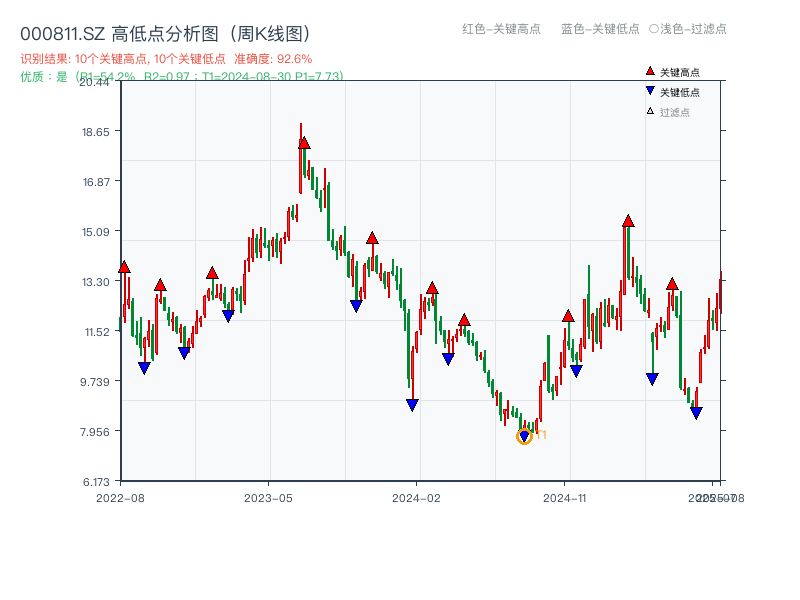Image resolution: width=800 pixels, height=600 pixels.
Task: Click the orange circled T1 low point marker
Action: click(x=524, y=436)
